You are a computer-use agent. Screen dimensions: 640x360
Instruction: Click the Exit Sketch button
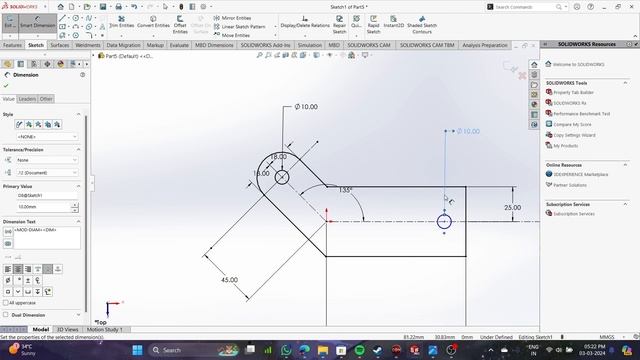click(x=10, y=22)
